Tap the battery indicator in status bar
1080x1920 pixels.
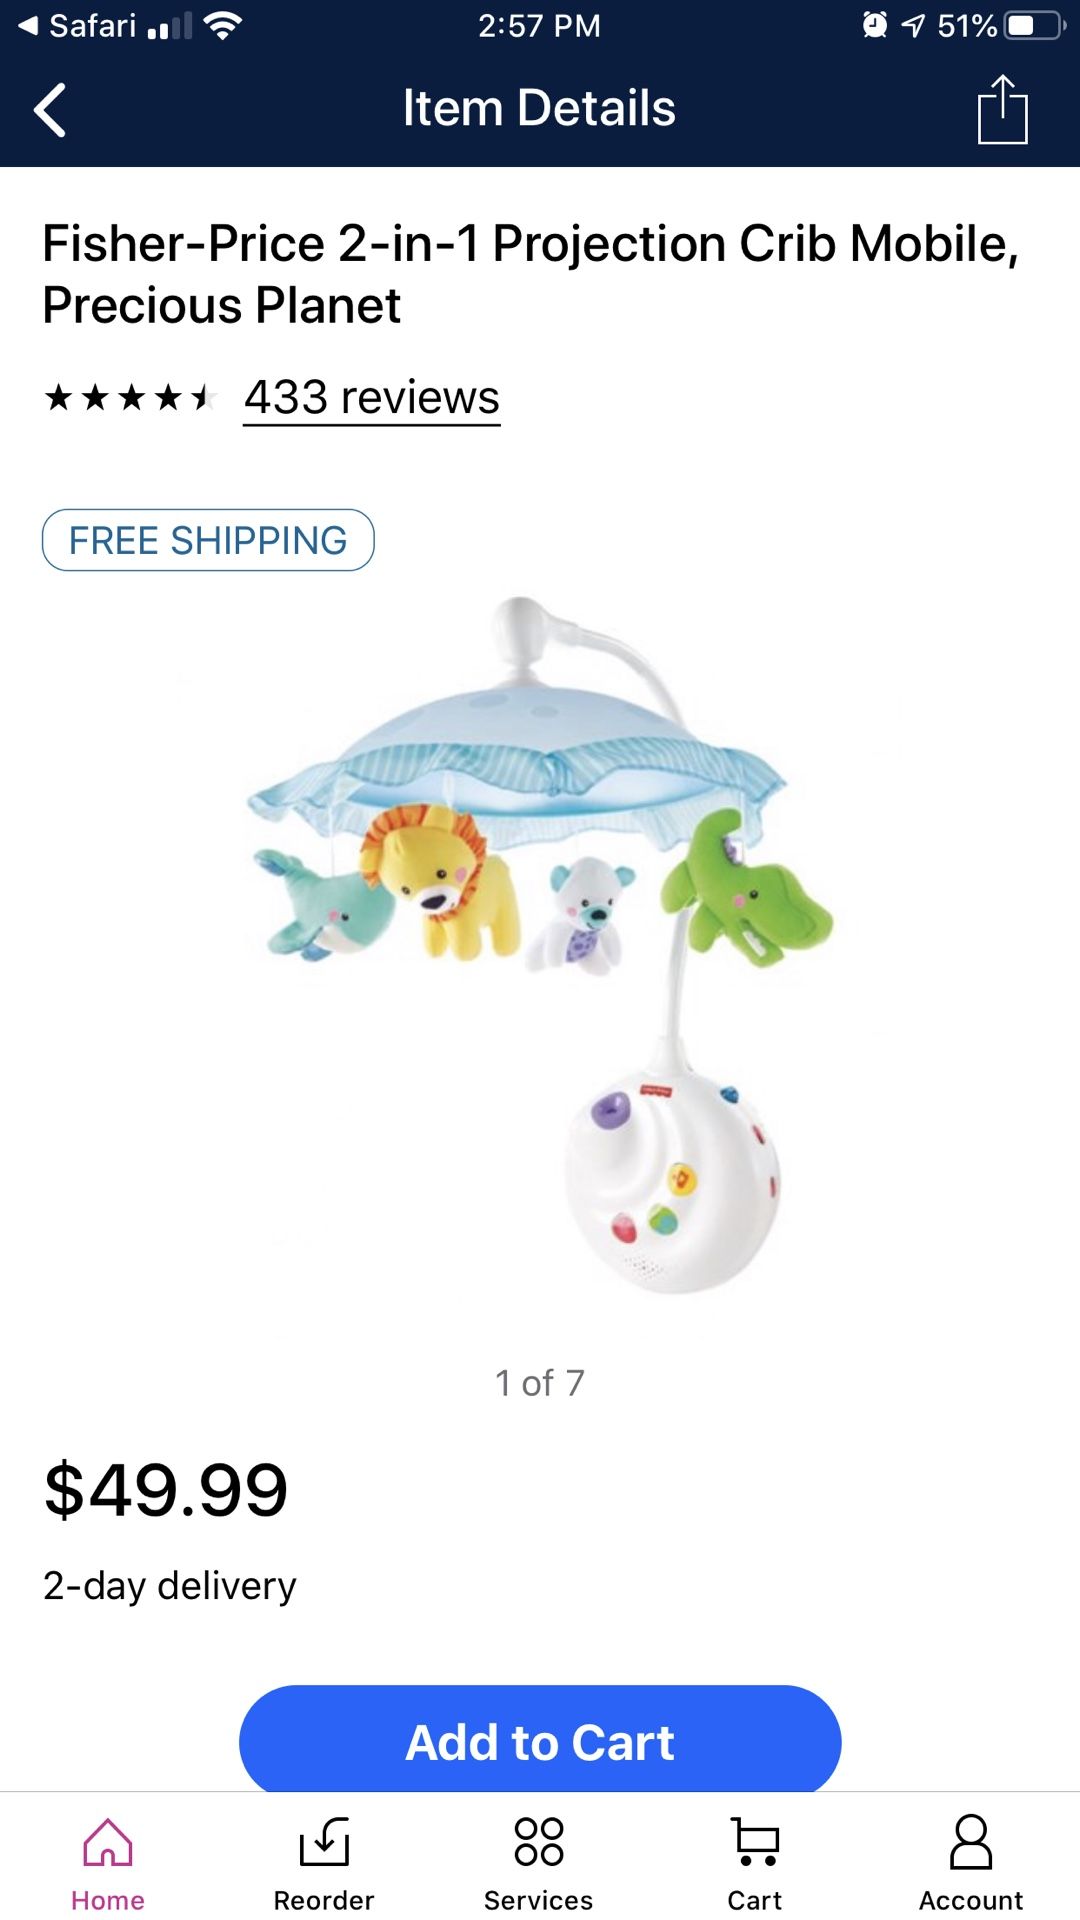pyautogui.click(x=1034, y=25)
